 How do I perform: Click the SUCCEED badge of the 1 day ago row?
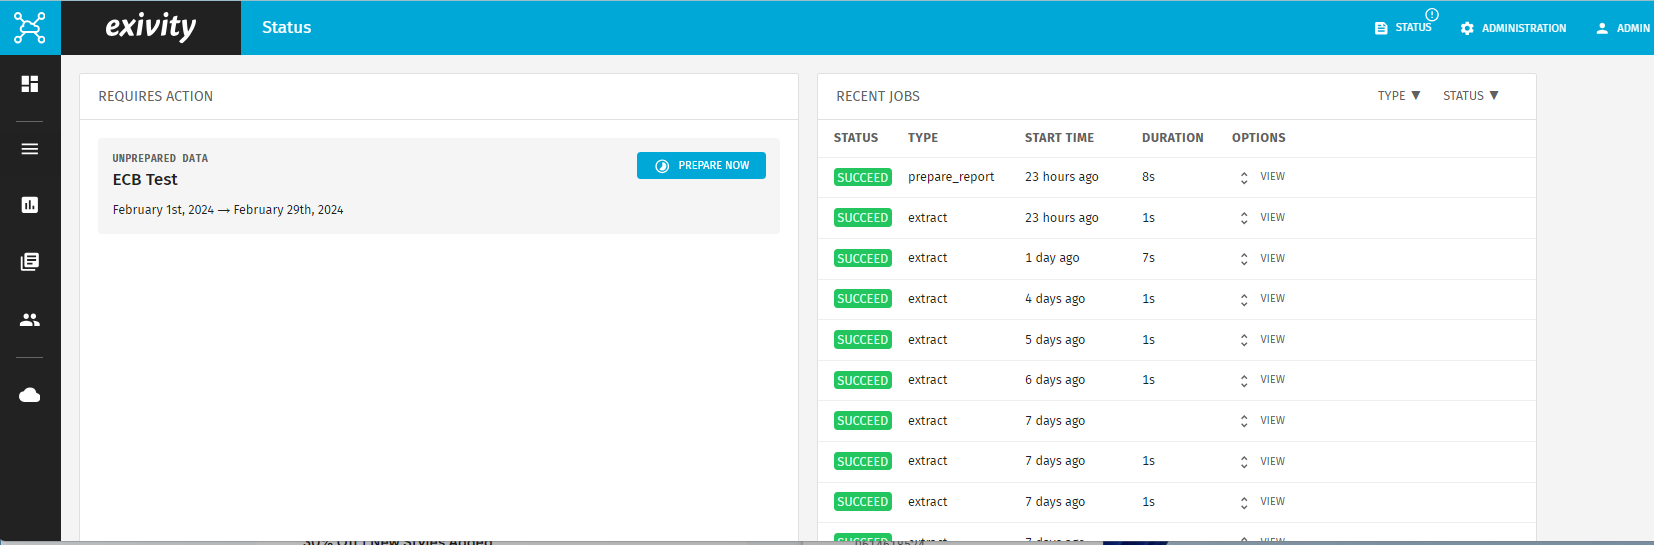click(863, 258)
